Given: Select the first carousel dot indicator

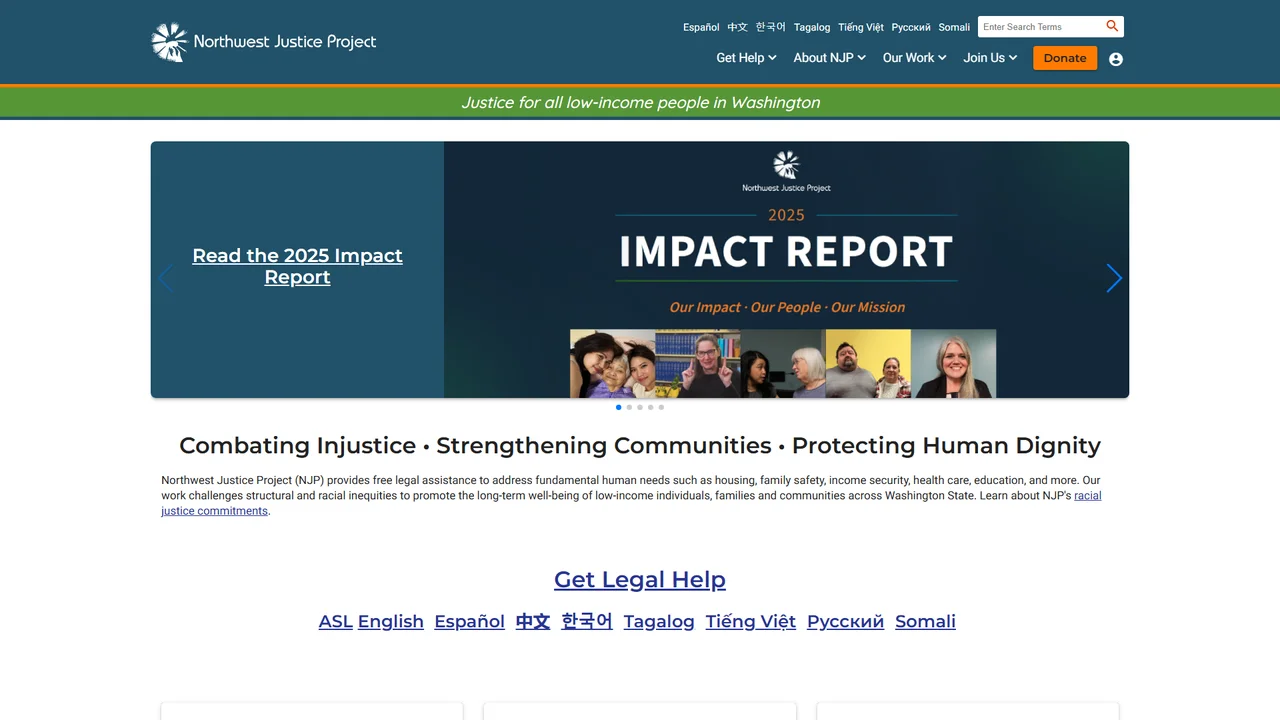Looking at the screenshot, I should click(618, 407).
